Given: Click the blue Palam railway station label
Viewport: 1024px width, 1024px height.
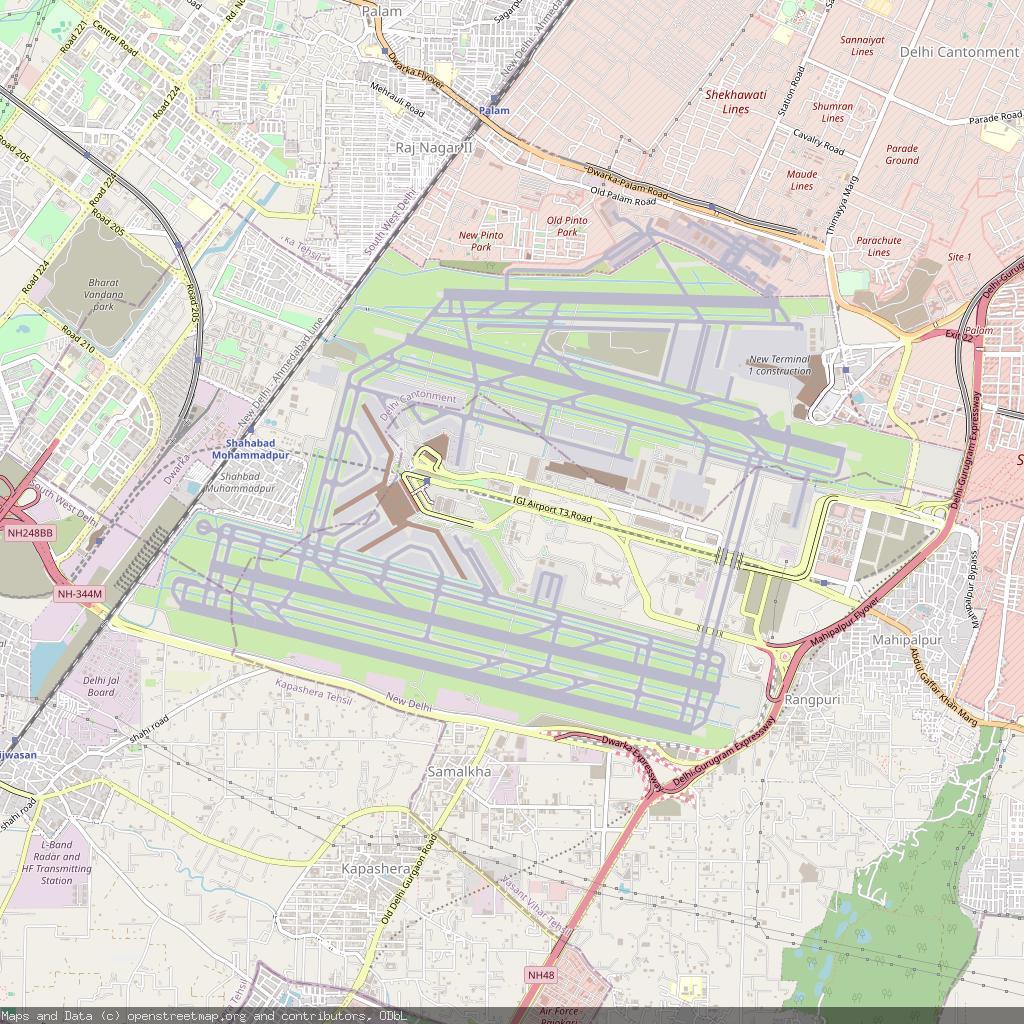Looking at the screenshot, I should click(x=494, y=110).
